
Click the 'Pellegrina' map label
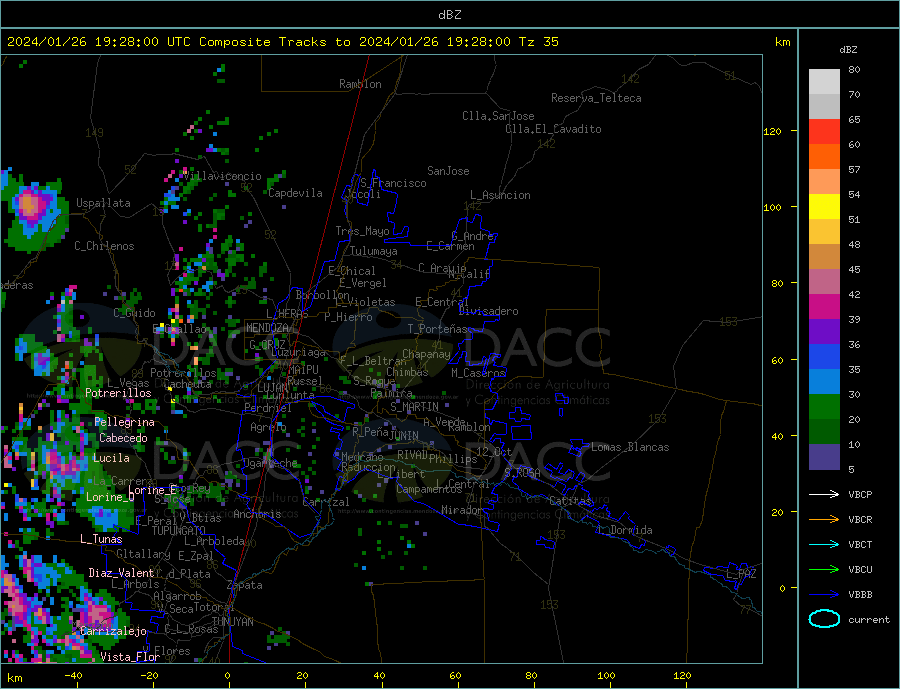125,422
